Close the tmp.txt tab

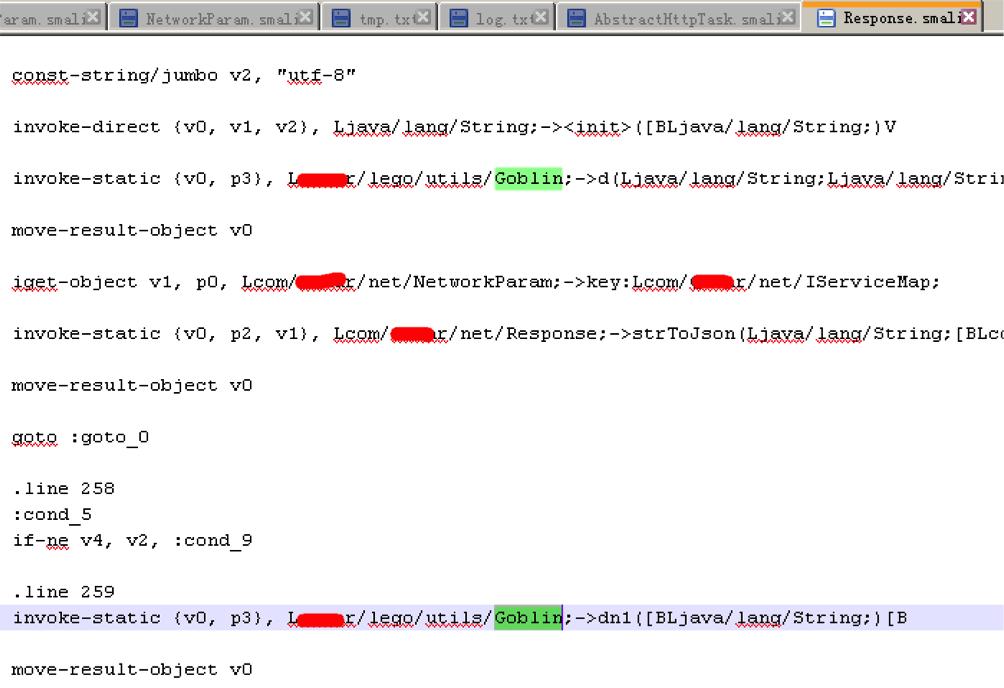click(x=423, y=18)
